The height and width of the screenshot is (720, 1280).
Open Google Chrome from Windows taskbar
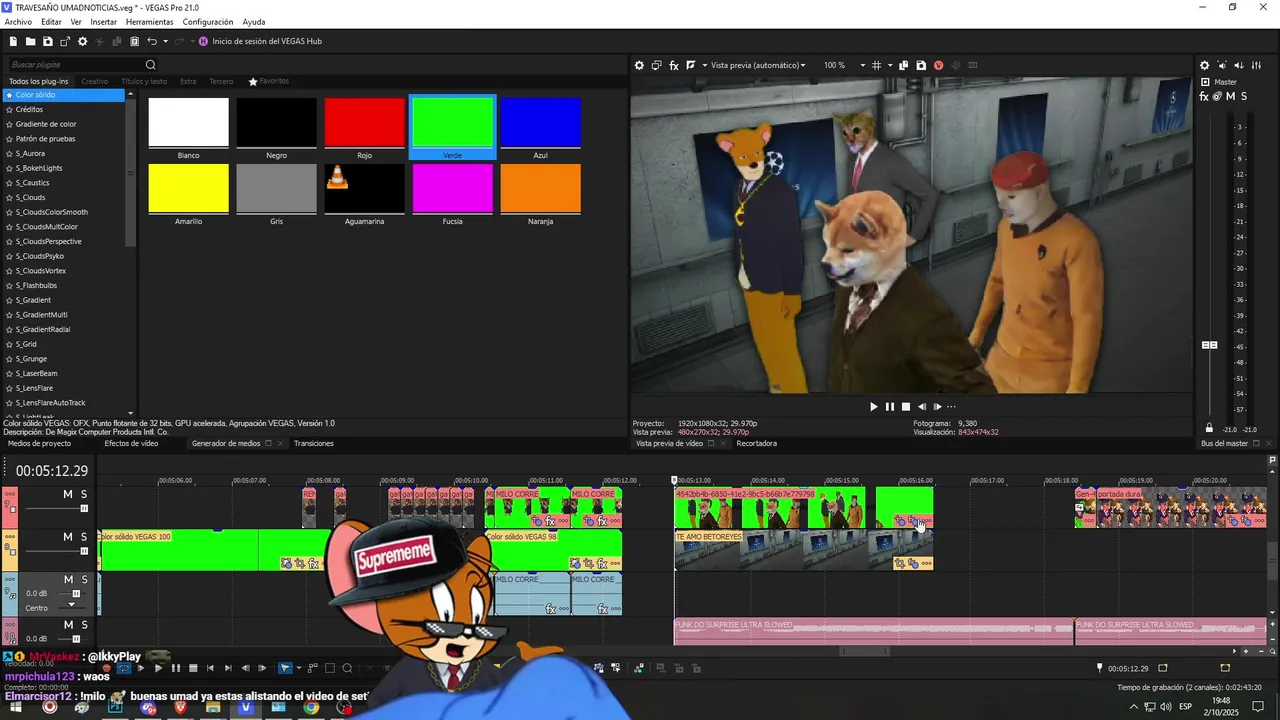[312, 708]
